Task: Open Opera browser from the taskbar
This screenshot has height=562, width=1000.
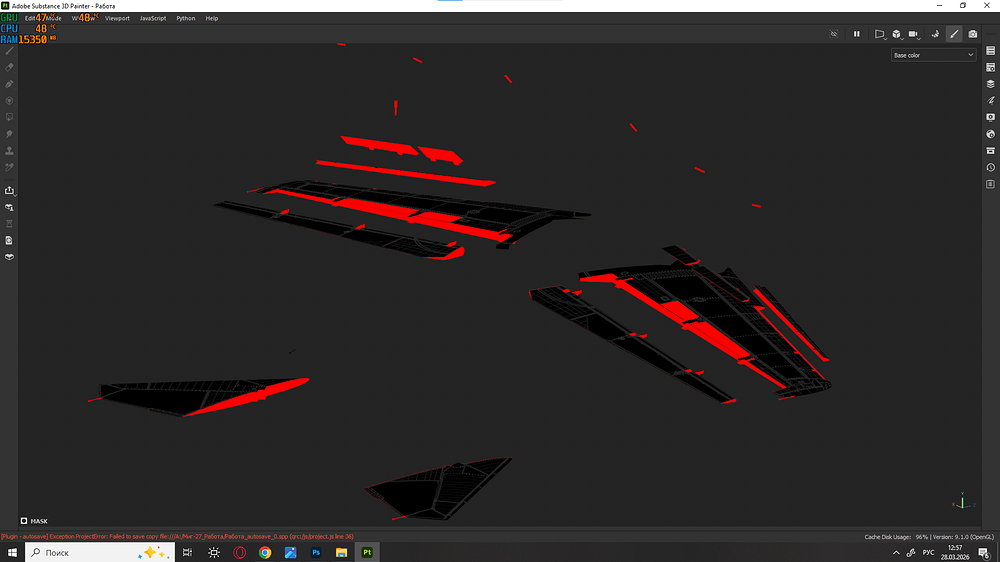Action: point(240,552)
